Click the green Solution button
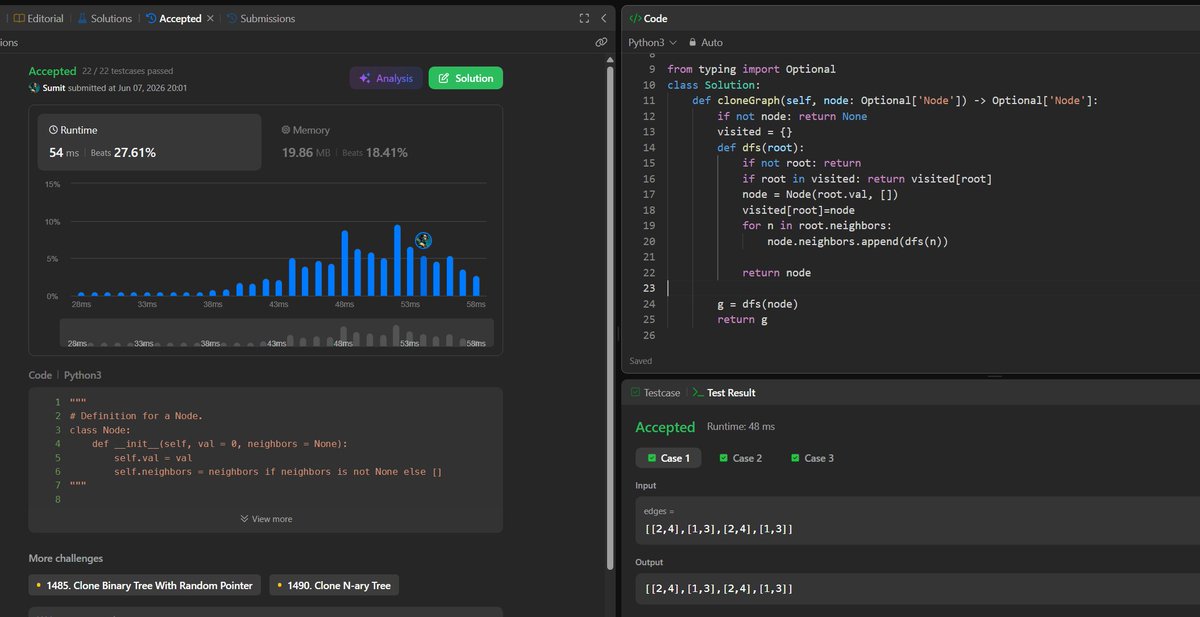This screenshot has width=1200, height=617. click(465, 78)
